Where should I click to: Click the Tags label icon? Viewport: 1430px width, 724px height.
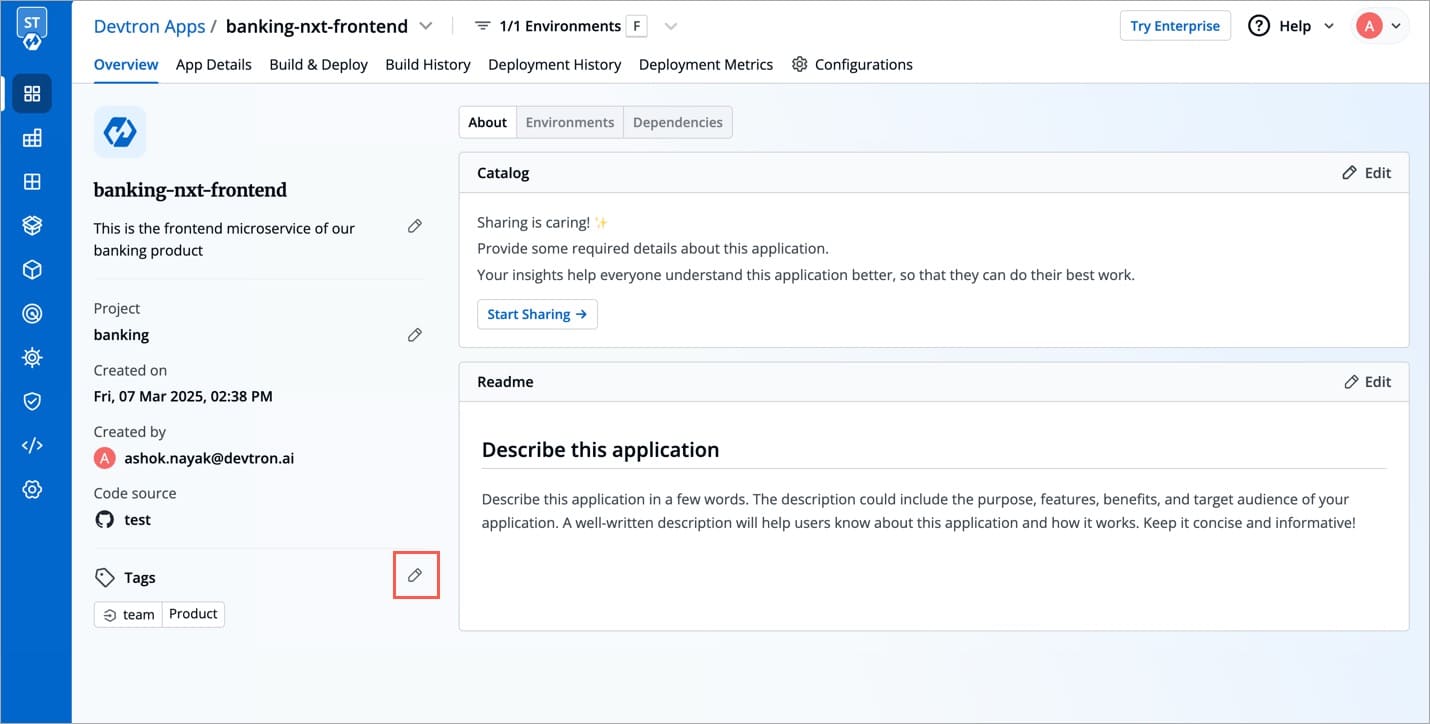(x=104, y=577)
